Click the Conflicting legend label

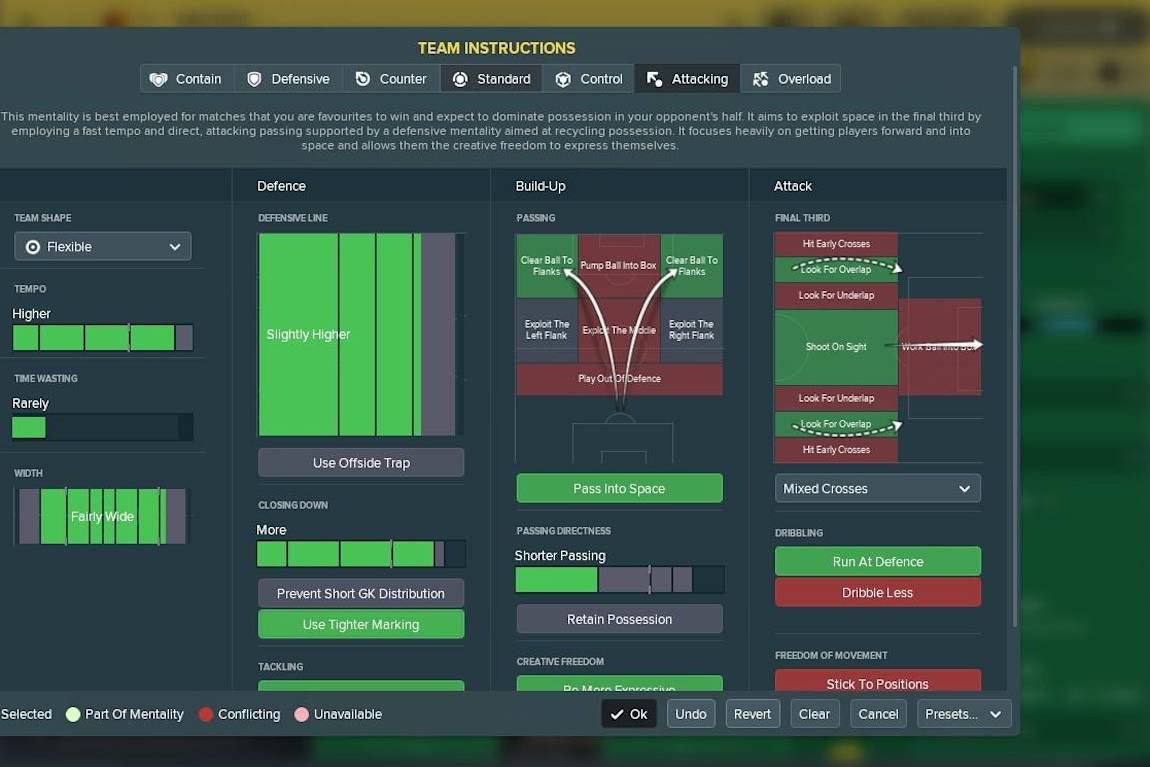(249, 714)
